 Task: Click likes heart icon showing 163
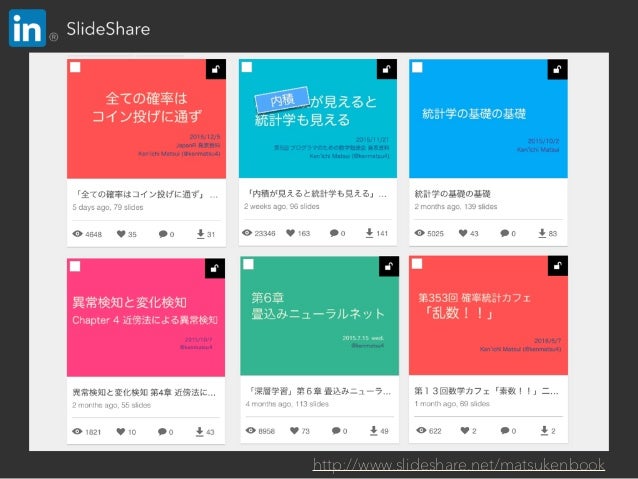click(290, 233)
